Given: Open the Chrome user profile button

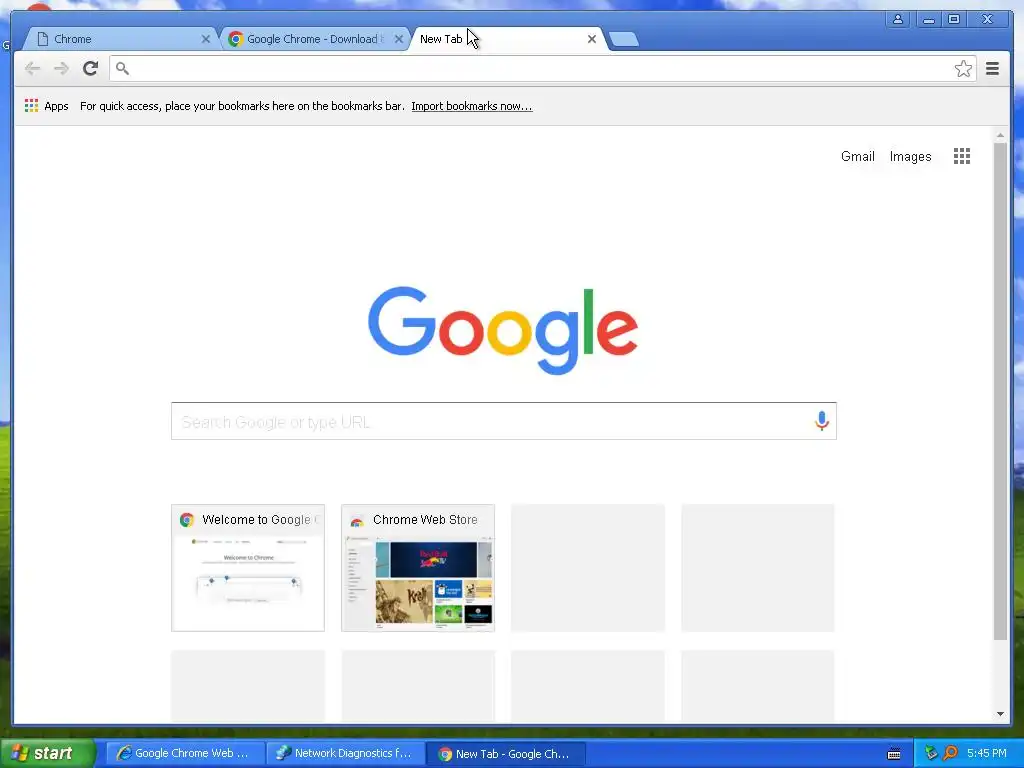Looking at the screenshot, I should [x=898, y=19].
